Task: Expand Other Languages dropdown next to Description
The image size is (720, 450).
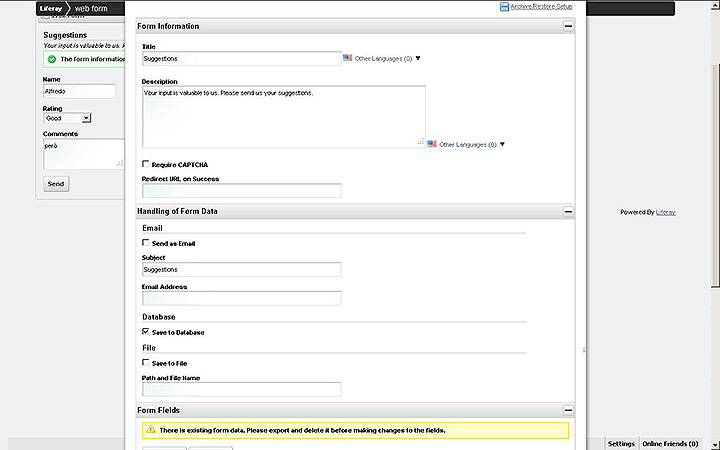Action: pyautogui.click(x=472, y=145)
